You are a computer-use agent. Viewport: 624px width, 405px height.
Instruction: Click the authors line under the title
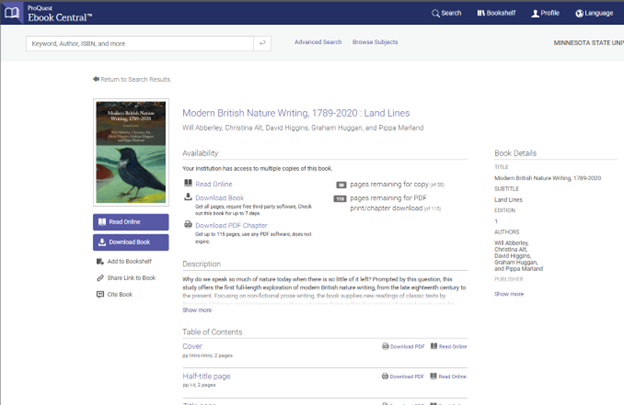pyautogui.click(x=303, y=128)
